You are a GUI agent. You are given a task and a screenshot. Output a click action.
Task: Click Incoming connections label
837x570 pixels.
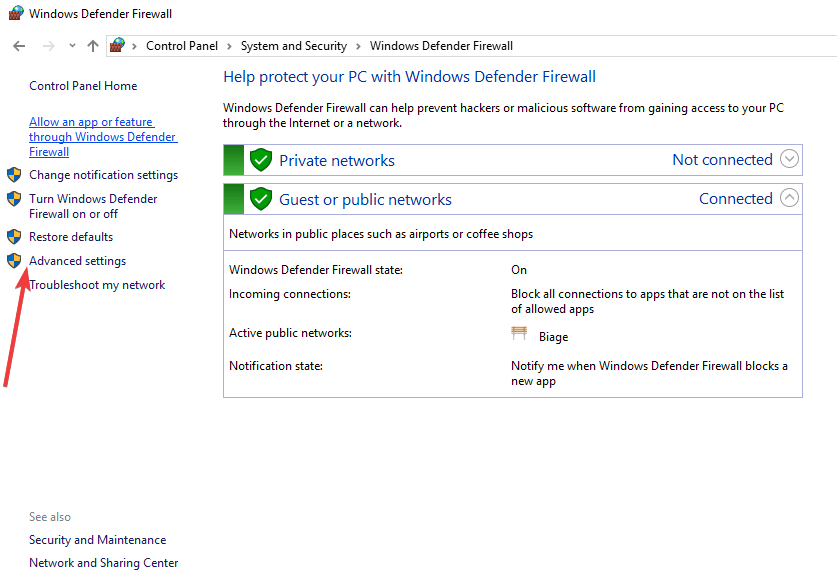coord(290,294)
